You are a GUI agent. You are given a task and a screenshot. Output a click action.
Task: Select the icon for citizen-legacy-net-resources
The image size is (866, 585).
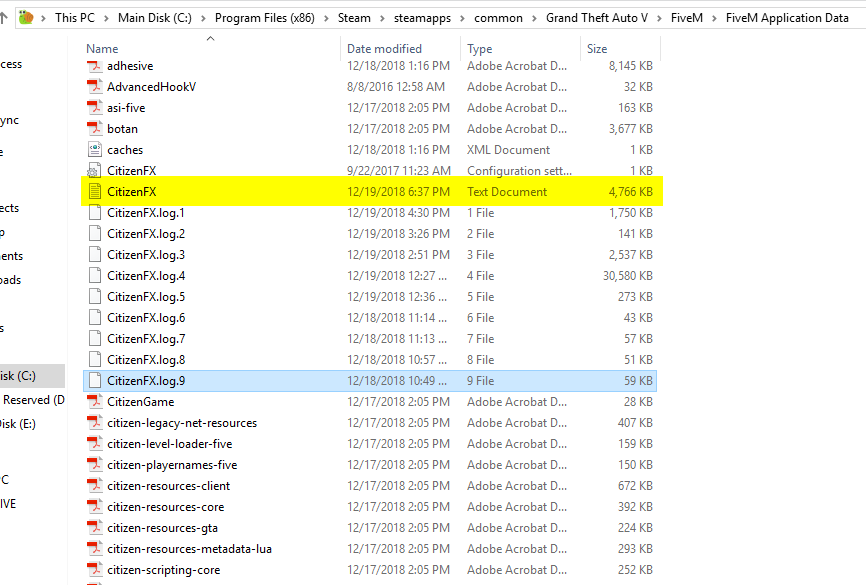tap(95, 423)
